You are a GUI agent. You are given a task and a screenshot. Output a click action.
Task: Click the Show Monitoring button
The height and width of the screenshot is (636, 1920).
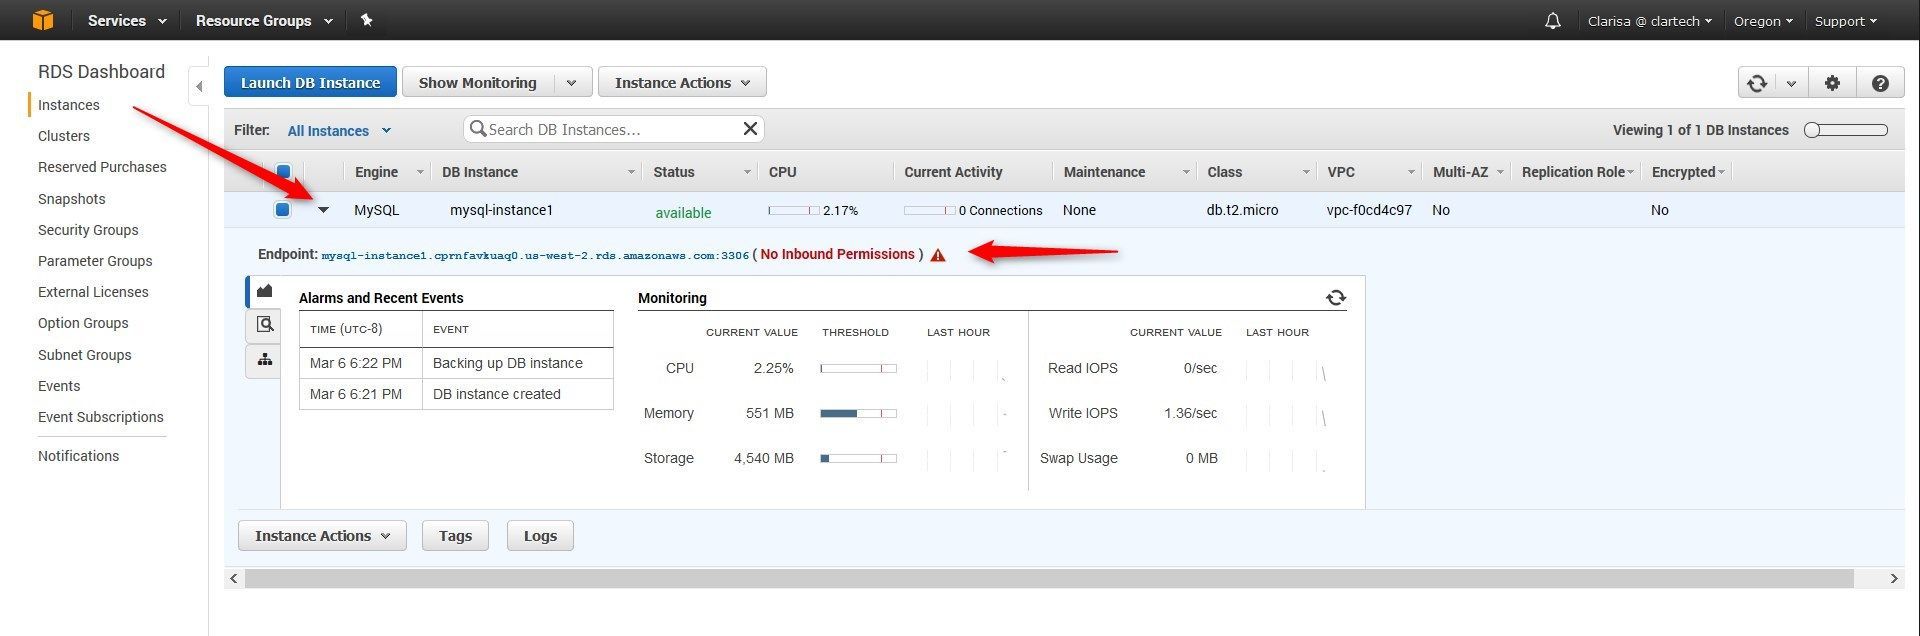click(478, 83)
